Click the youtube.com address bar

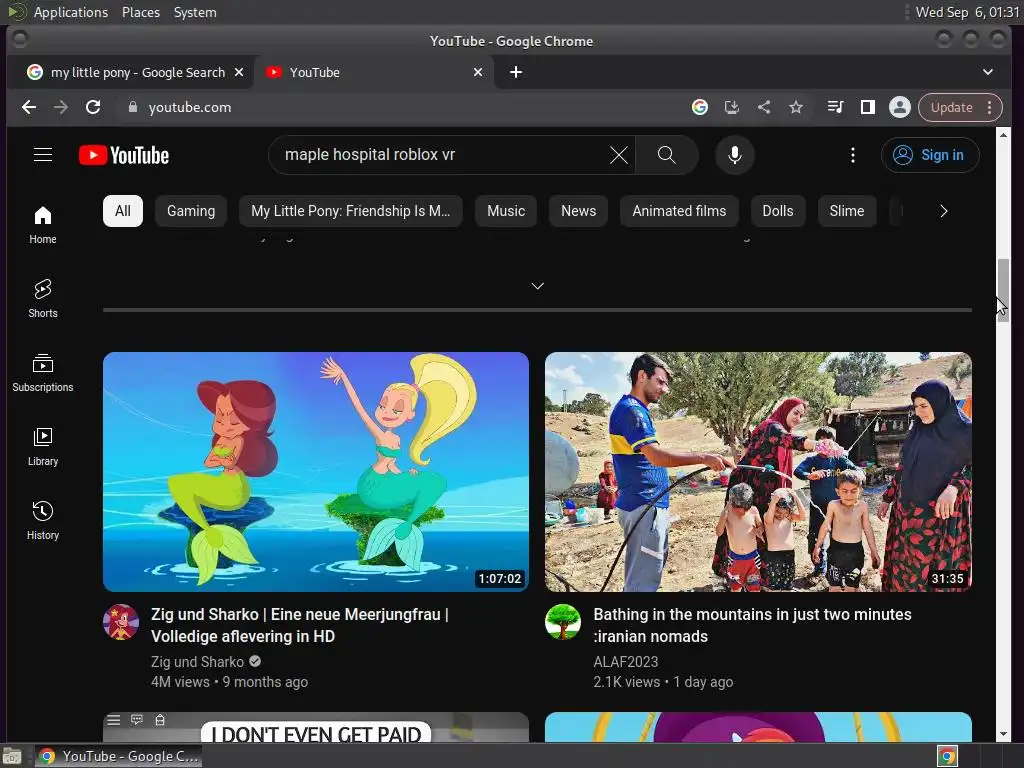point(405,107)
